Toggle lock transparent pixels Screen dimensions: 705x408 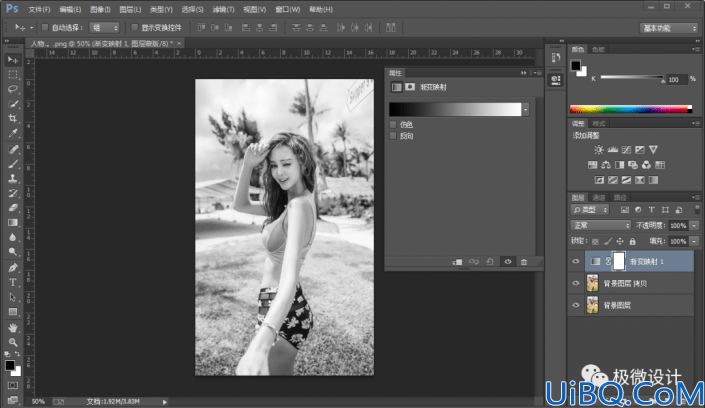[x=595, y=242]
